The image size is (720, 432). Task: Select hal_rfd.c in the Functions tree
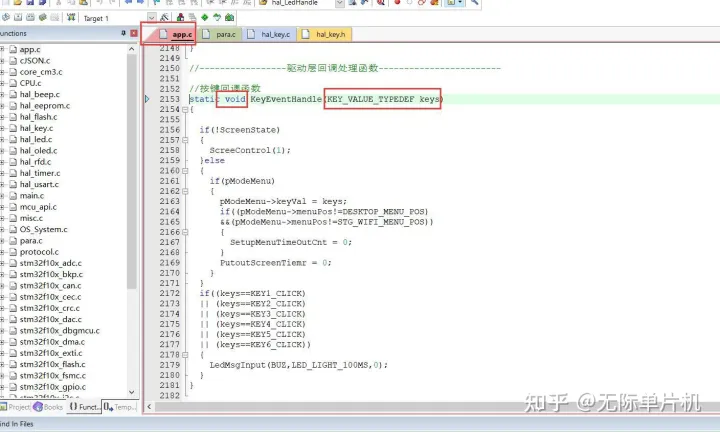(x=35, y=162)
